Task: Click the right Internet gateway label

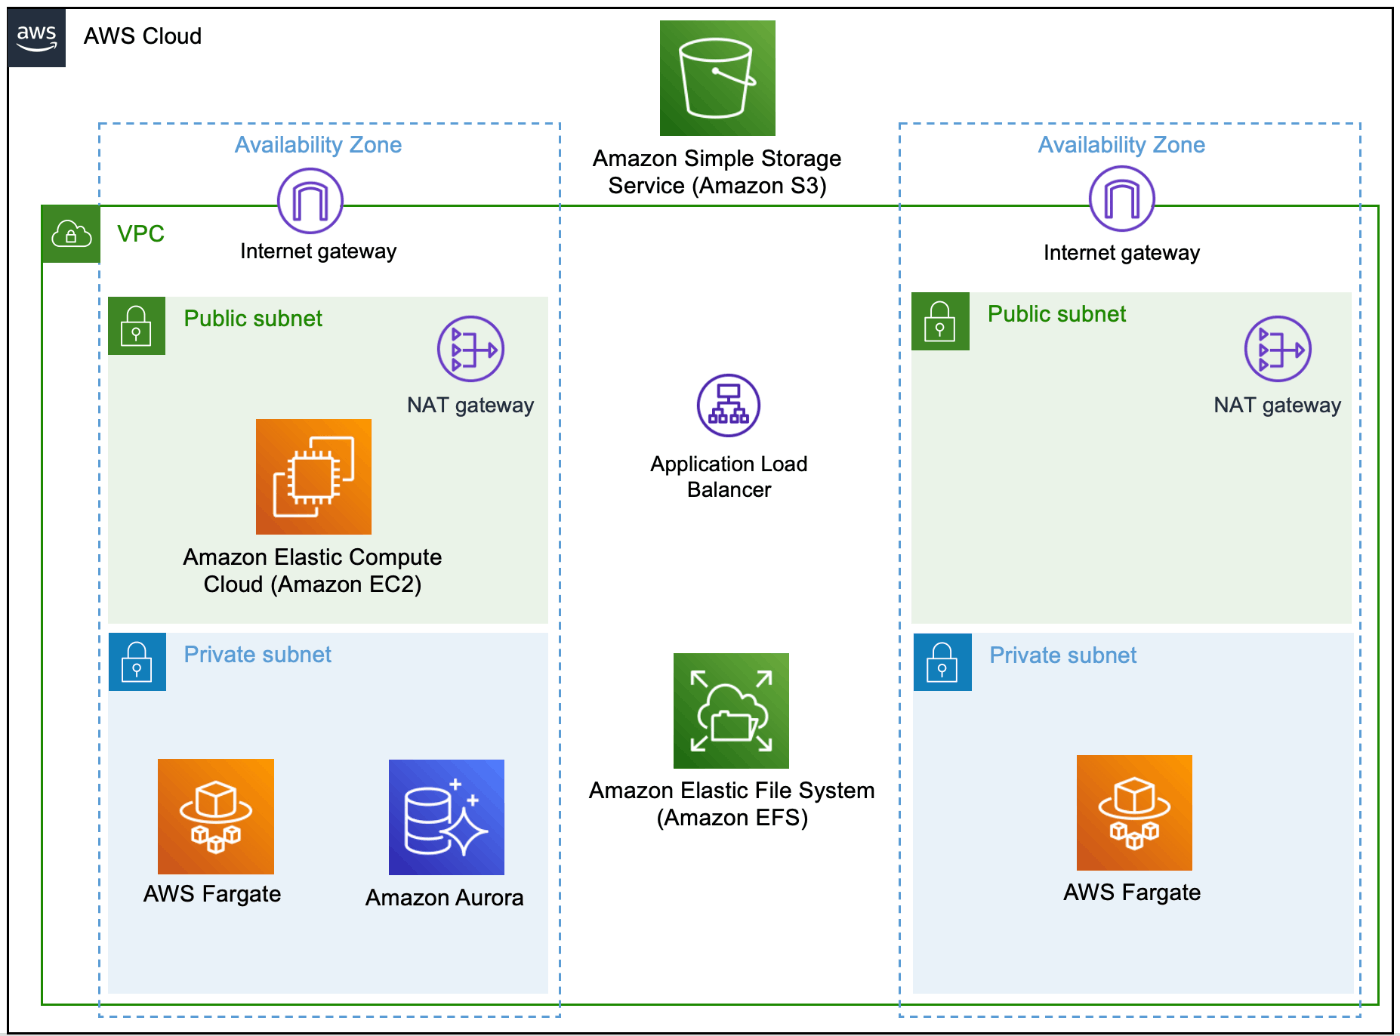Action: [x=1121, y=252]
